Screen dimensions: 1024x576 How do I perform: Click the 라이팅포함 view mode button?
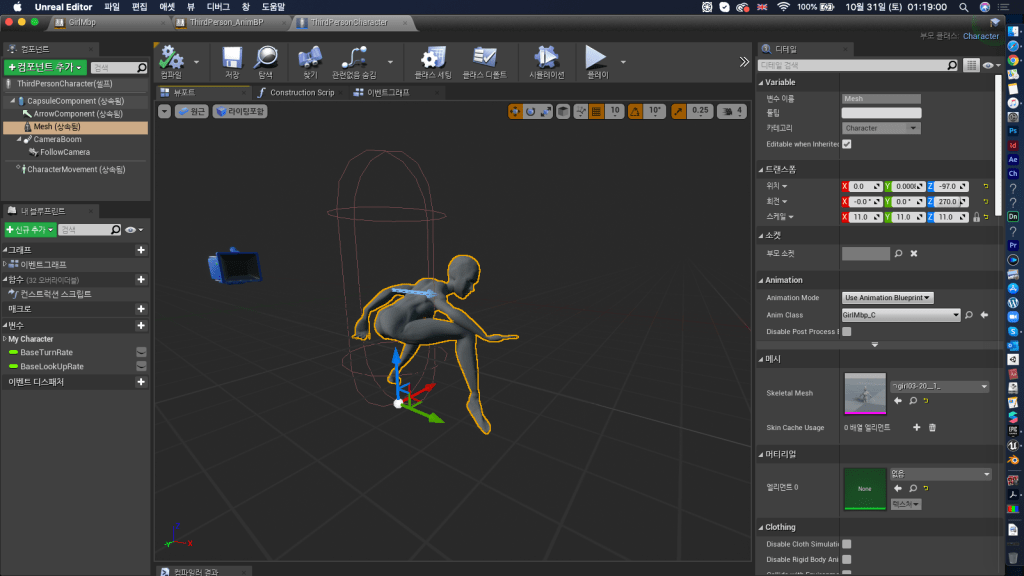[240, 111]
